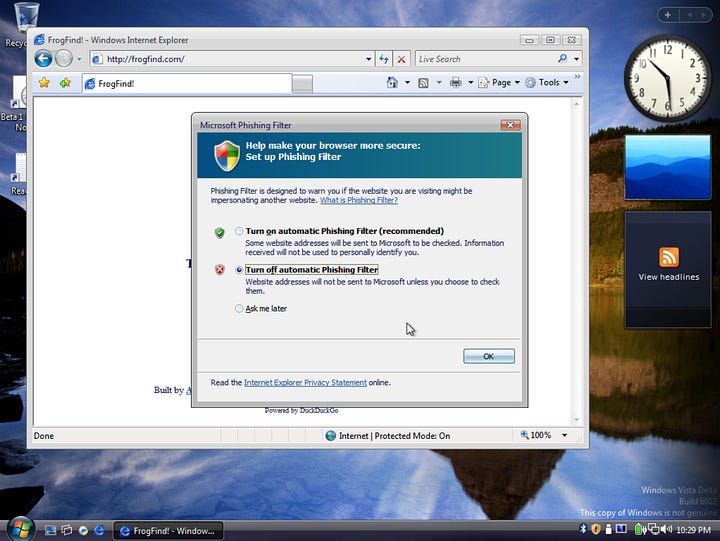
Task: Switch between windows quick launch icon
Action: [x=67, y=530]
